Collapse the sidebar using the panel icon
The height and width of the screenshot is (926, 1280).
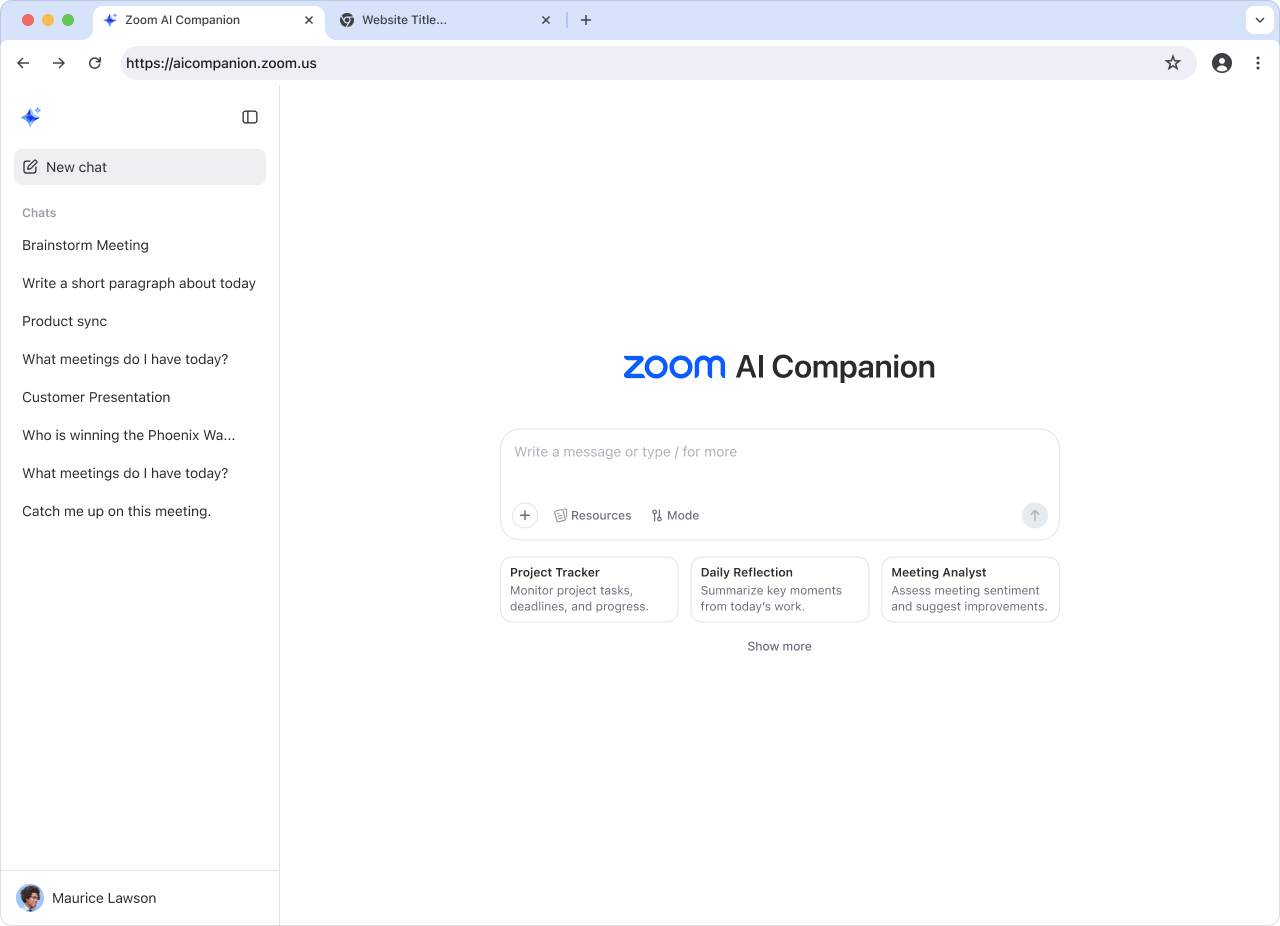click(249, 116)
